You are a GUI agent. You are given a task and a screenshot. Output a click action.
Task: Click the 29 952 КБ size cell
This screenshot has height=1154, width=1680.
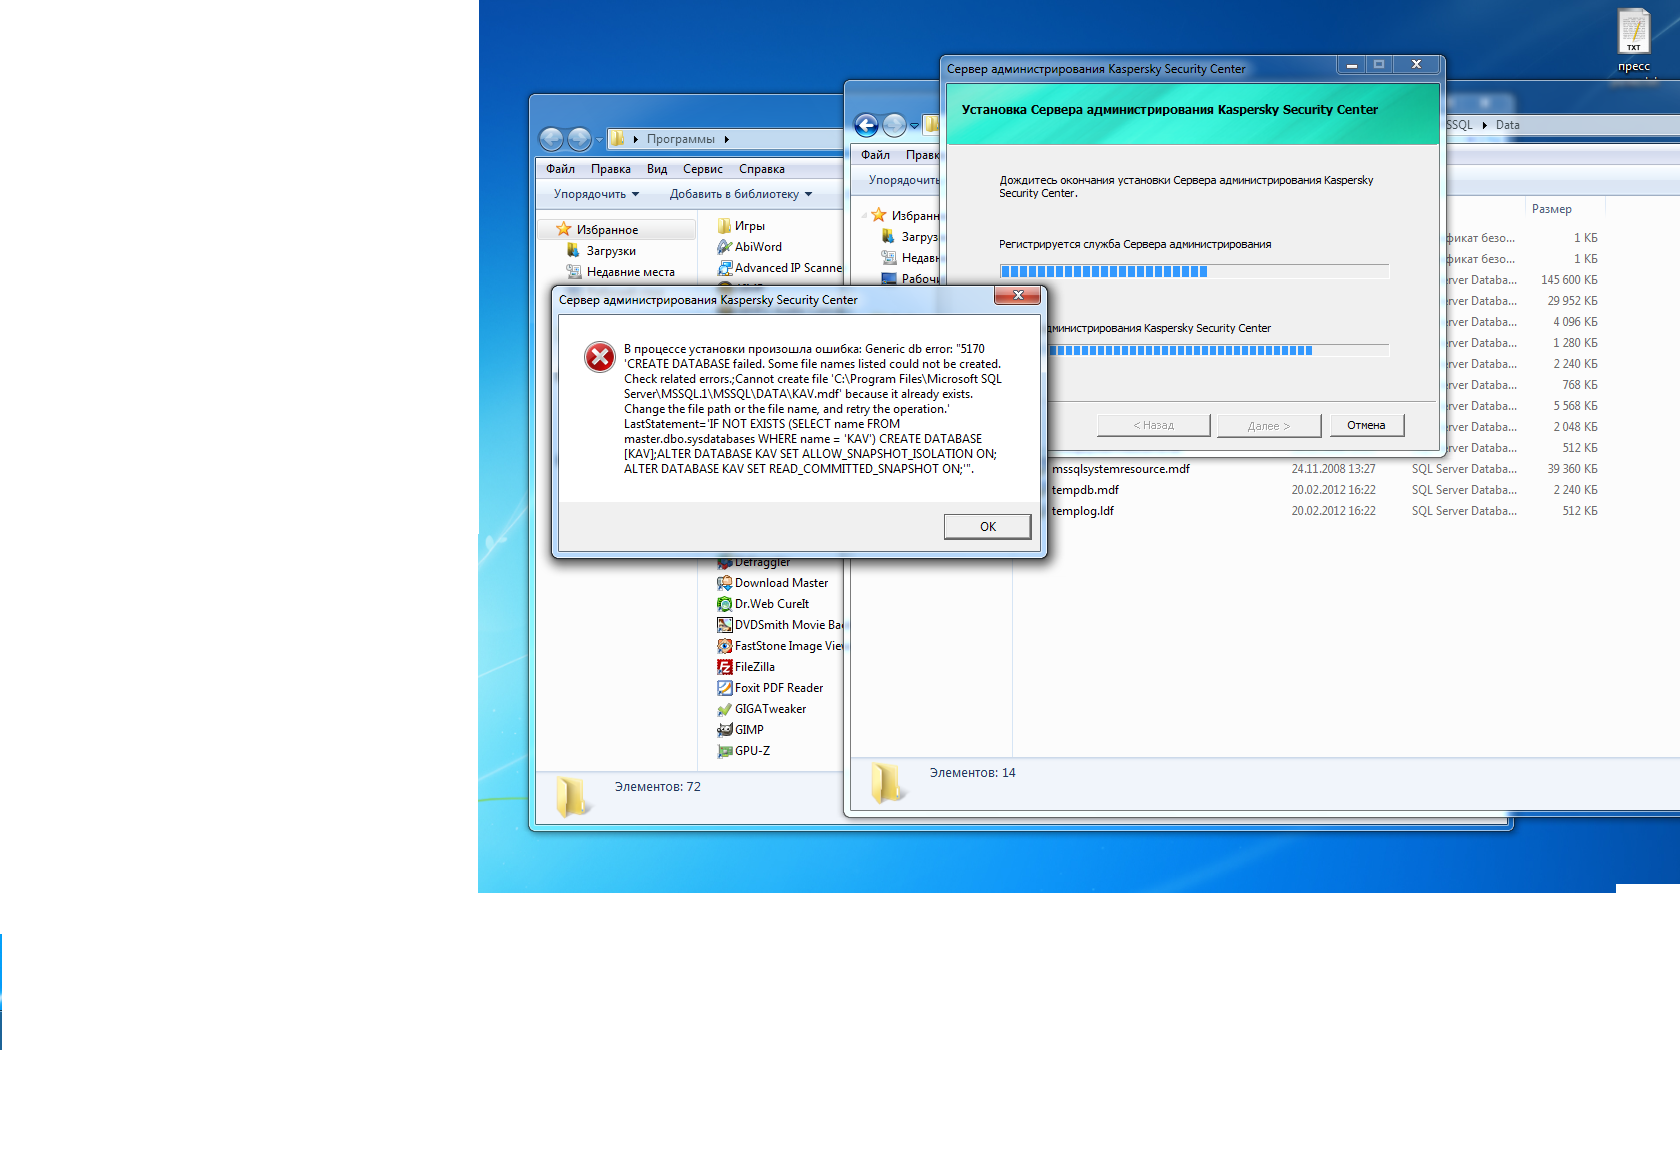[x=1572, y=301]
